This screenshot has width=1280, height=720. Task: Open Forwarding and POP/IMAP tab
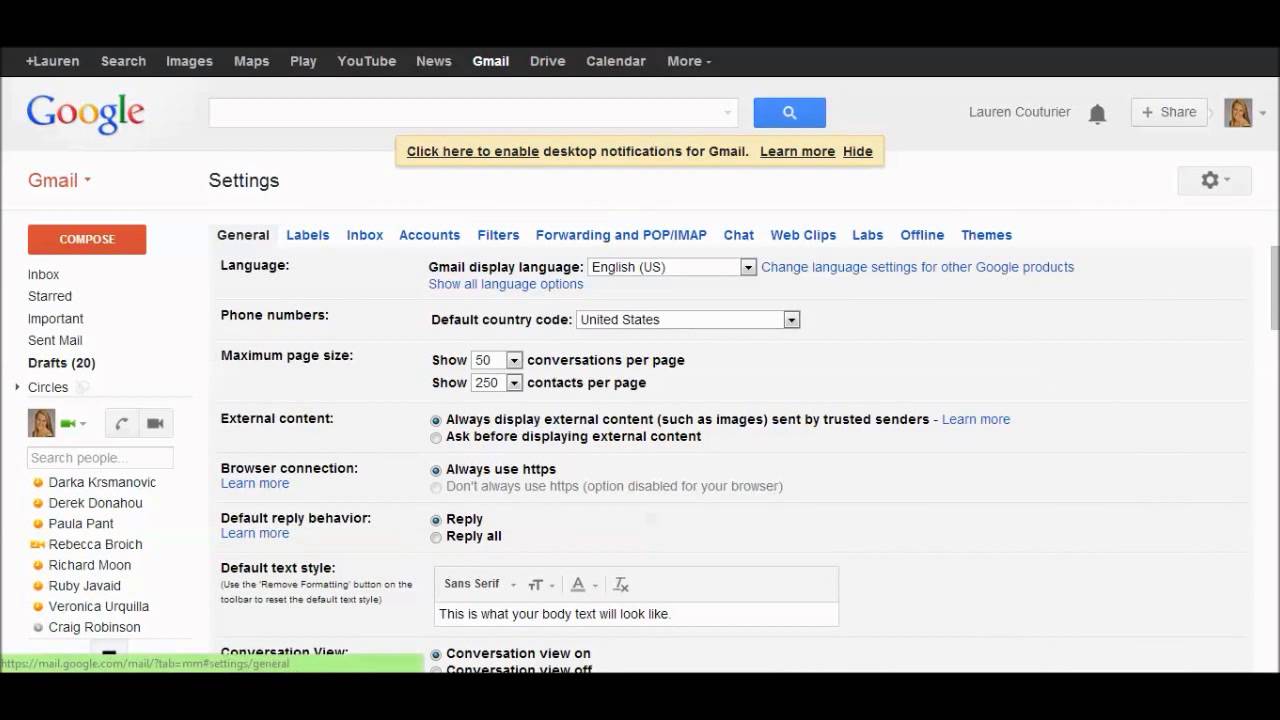click(x=621, y=235)
